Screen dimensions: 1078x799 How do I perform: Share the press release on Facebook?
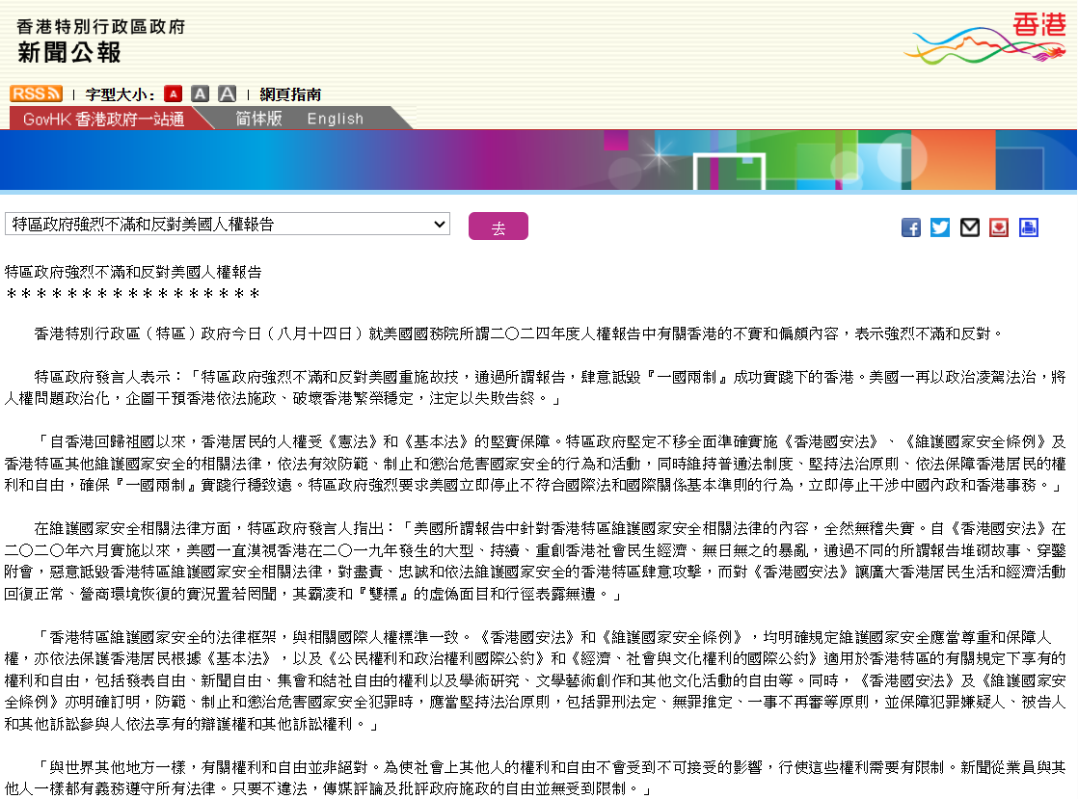coord(911,227)
